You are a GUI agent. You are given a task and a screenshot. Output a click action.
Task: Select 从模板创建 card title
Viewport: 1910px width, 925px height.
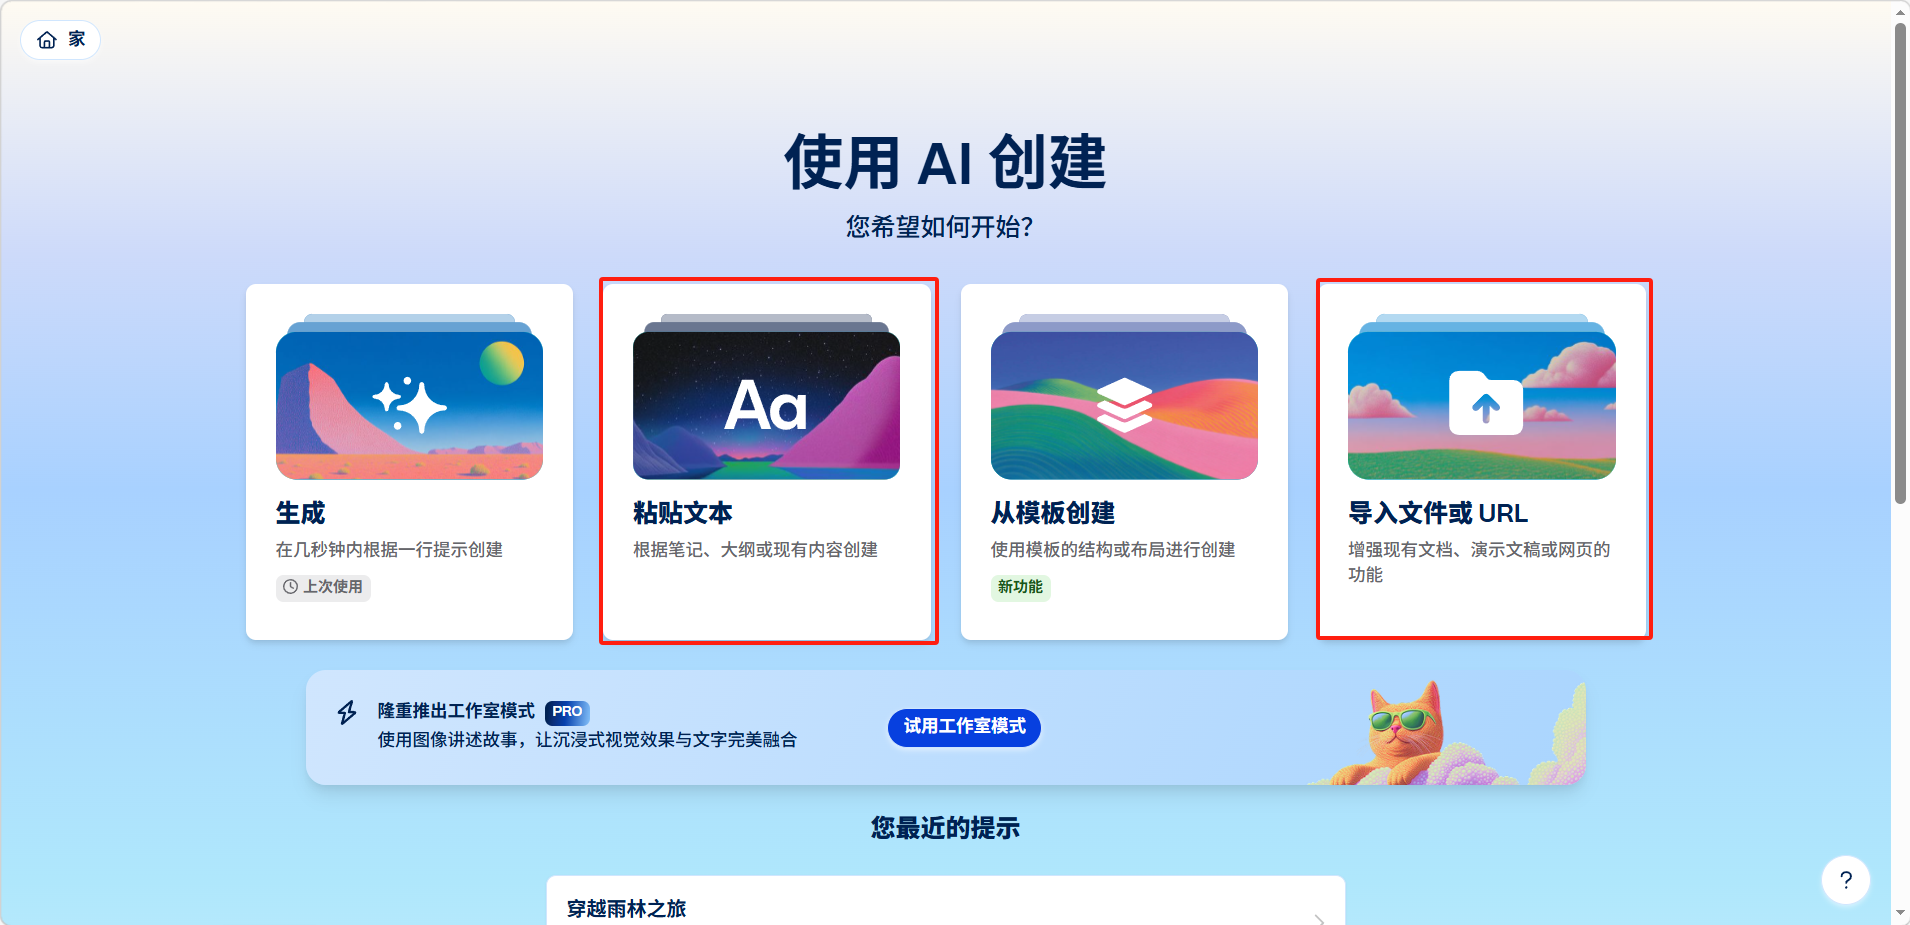coord(1052,513)
